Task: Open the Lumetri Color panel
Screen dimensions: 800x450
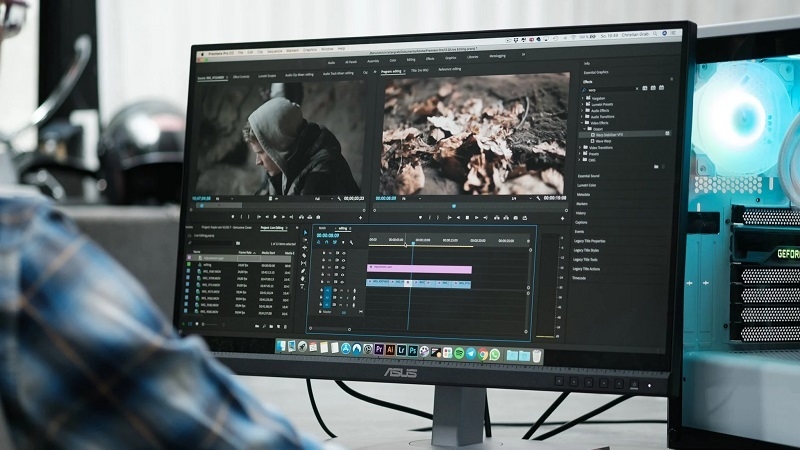Action: (587, 185)
